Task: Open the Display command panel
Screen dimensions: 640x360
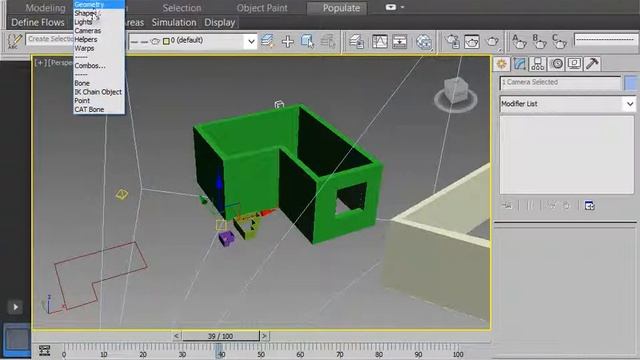Action: click(574, 64)
